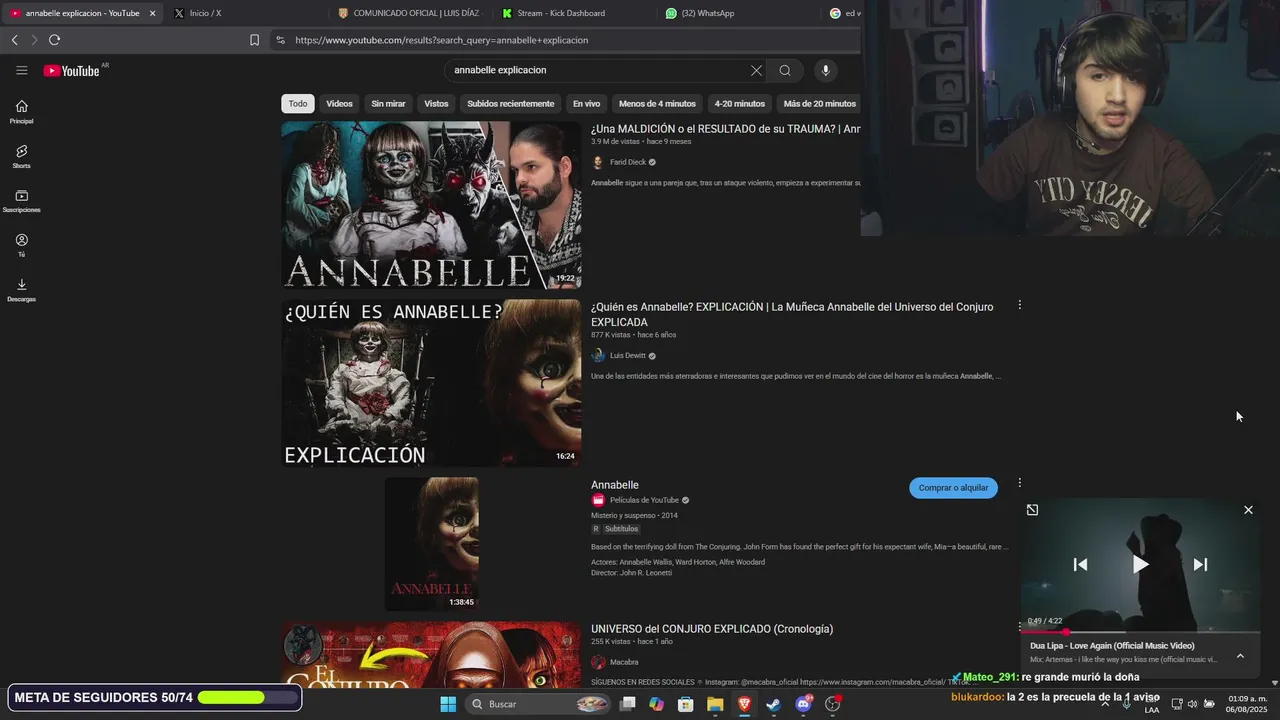1280x720 pixels.
Task: Play the Dua Lipa miniplayer video
Action: [x=1140, y=564]
